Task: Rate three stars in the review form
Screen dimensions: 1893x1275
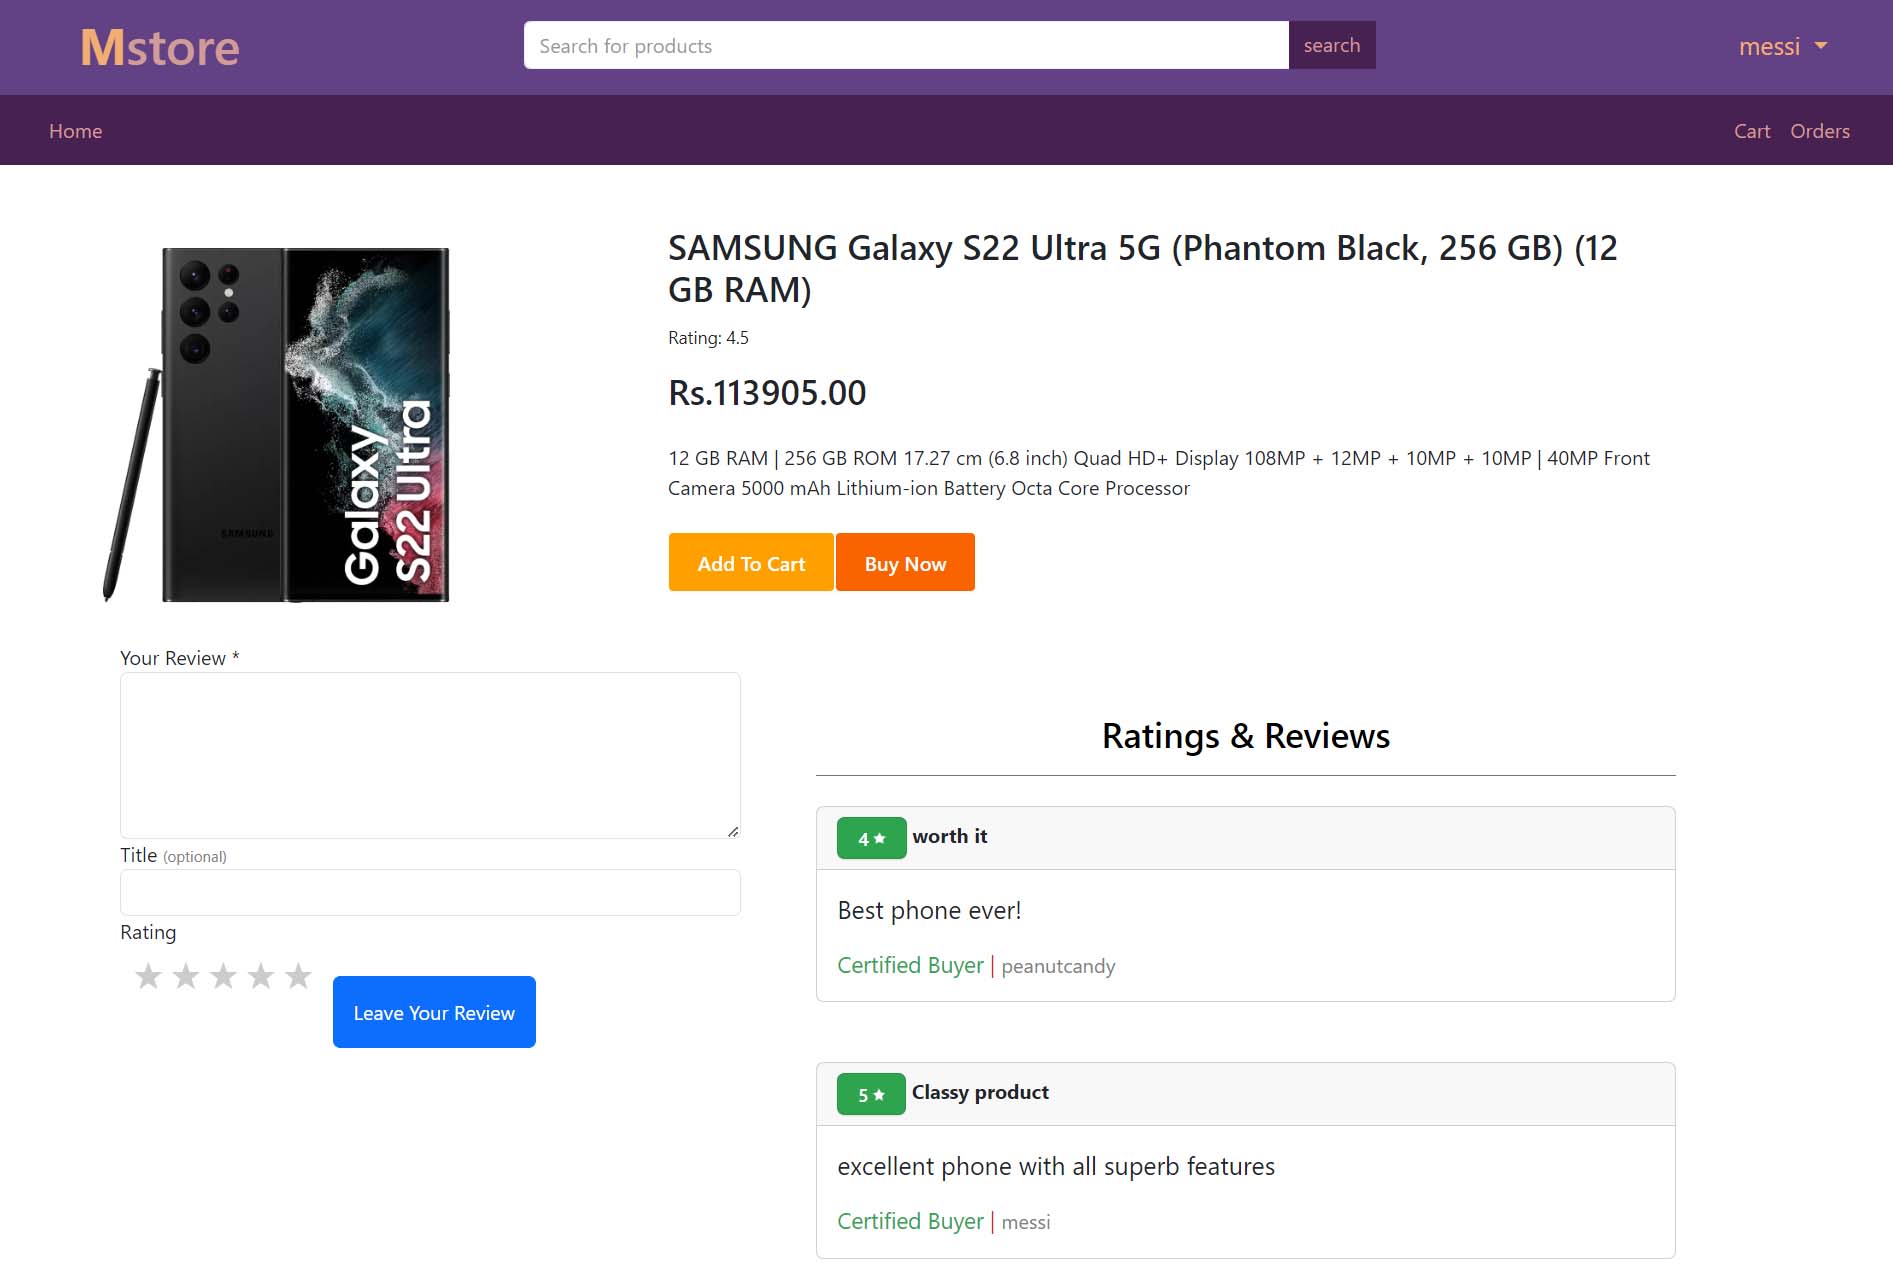Action: tap(223, 975)
